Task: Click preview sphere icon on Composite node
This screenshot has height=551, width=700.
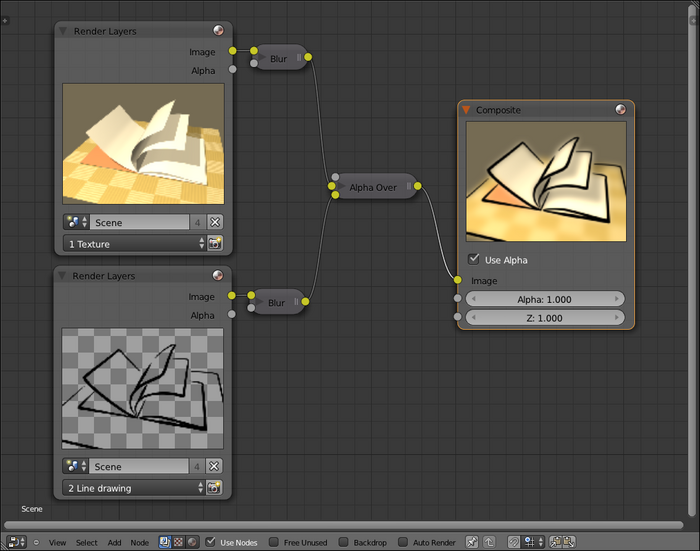Action: click(620, 110)
